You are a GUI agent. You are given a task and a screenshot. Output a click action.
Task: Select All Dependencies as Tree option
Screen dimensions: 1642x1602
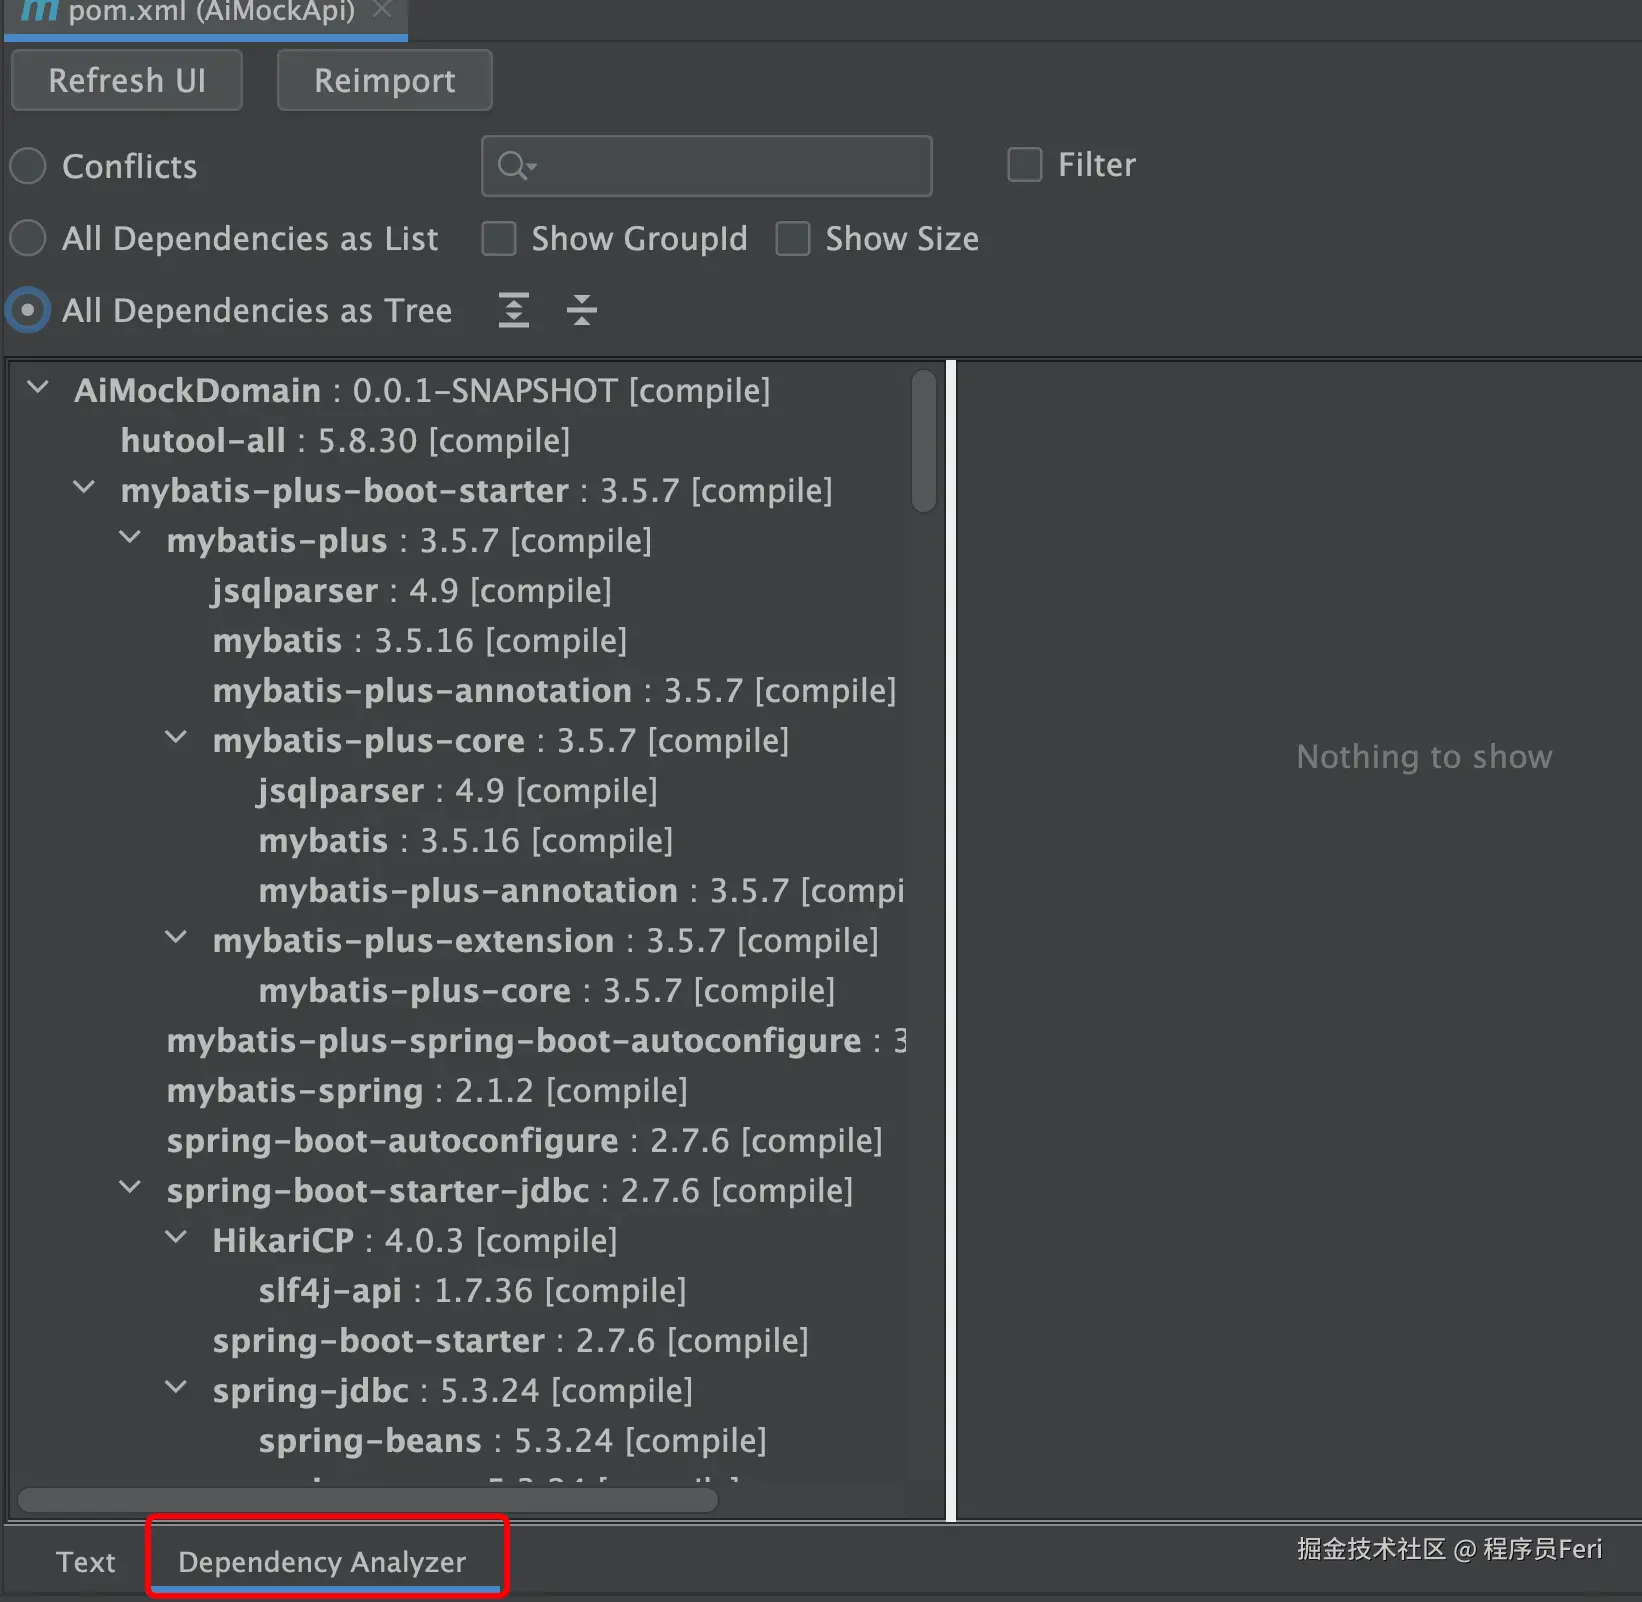click(x=28, y=310)
